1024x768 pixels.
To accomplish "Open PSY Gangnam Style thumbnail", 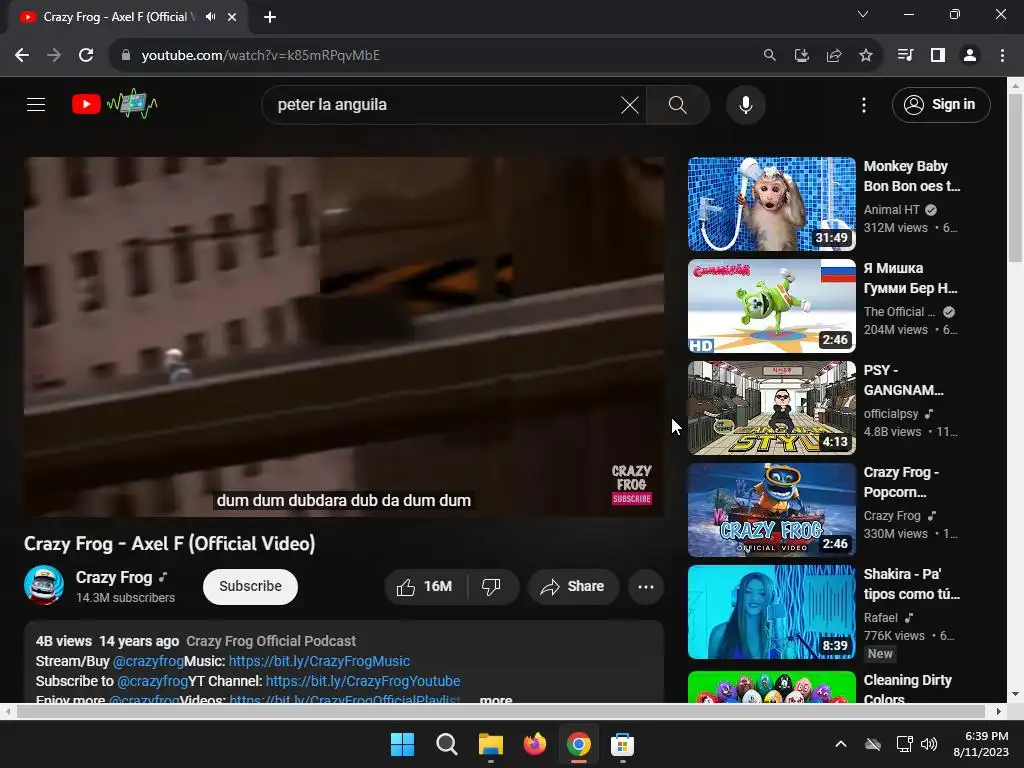I will point(771,408).
